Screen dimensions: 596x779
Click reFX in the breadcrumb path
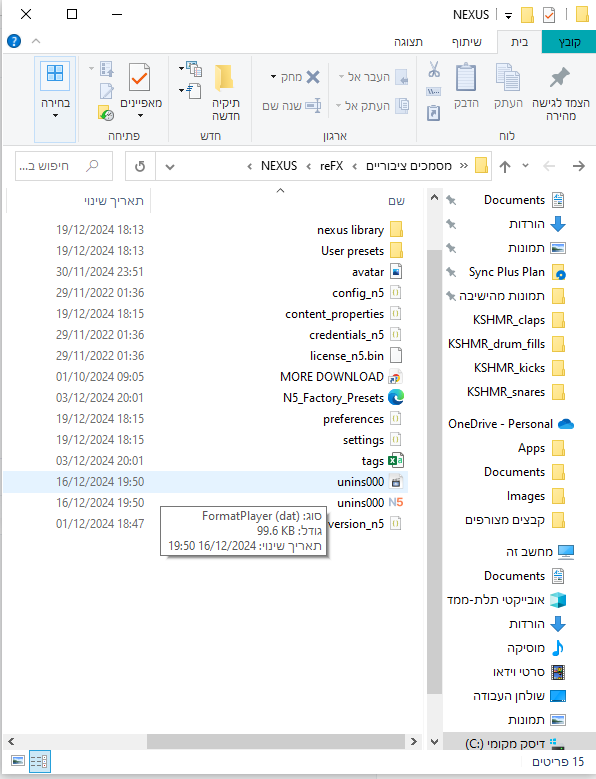pyautogui.click(x=331, y=166)
